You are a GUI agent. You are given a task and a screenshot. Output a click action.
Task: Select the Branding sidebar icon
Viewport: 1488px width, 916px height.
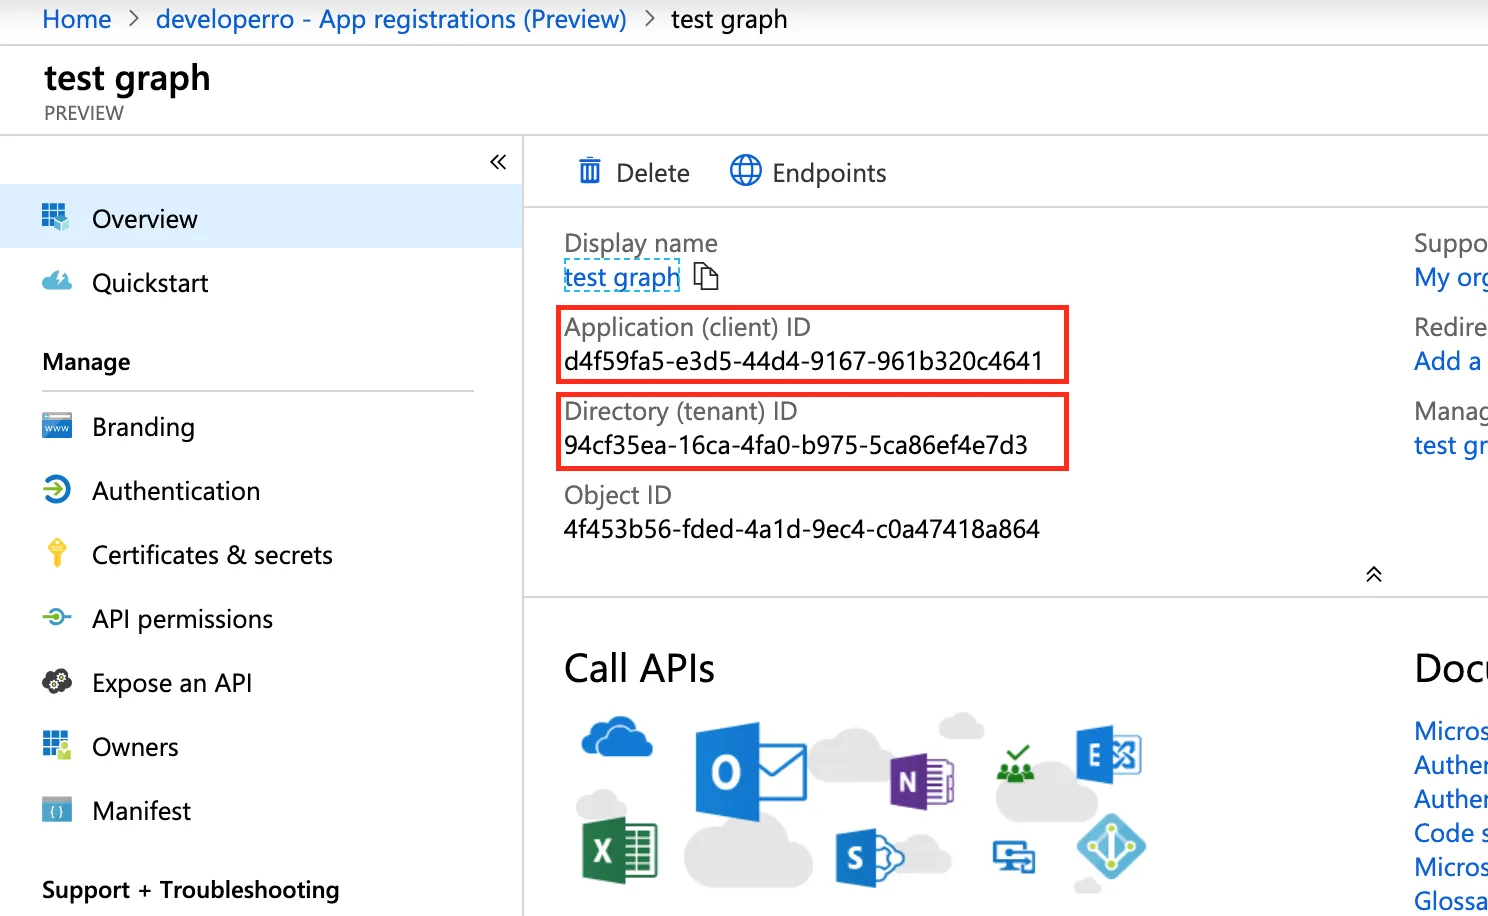tap(57, 426)
